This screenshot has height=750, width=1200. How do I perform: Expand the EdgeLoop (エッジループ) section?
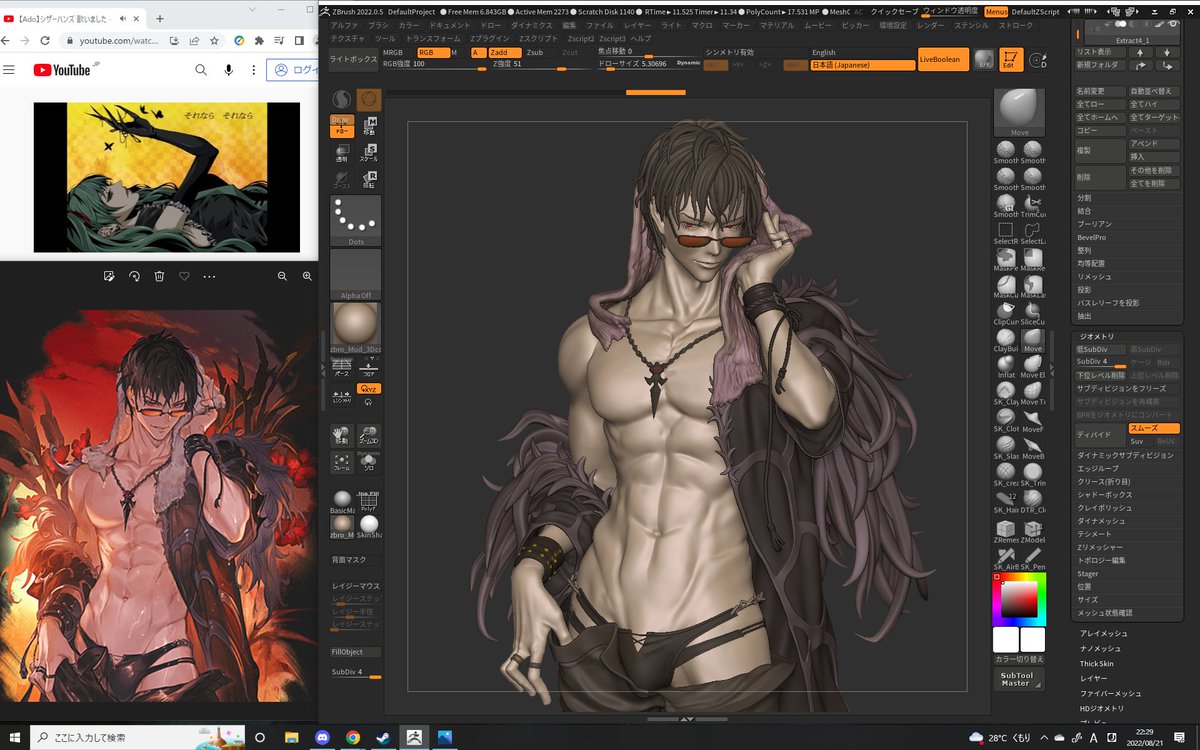pos(1098,468)
